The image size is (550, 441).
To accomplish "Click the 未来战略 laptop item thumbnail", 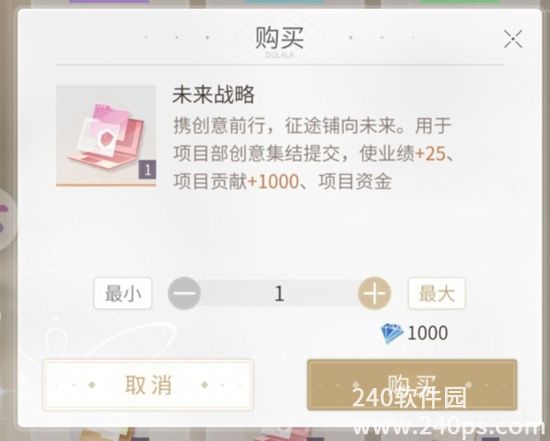I will (x=106, y=136).
